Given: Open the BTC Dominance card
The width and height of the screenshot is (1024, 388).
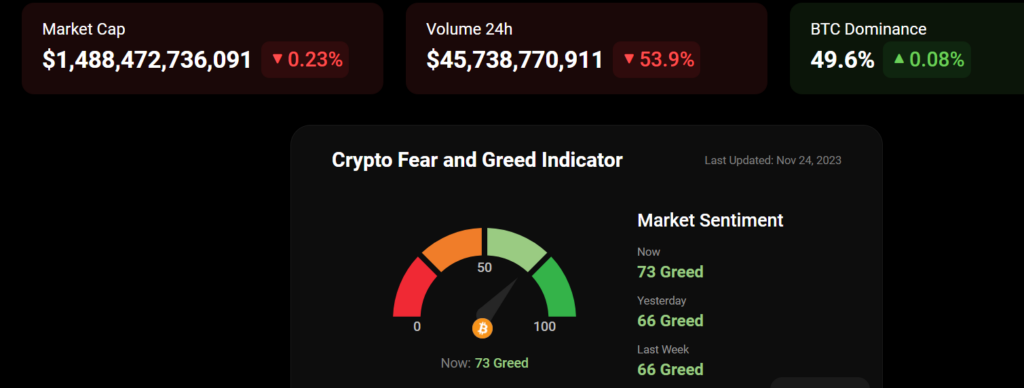Looking at the screenshot, I should (x=907, y=48).
